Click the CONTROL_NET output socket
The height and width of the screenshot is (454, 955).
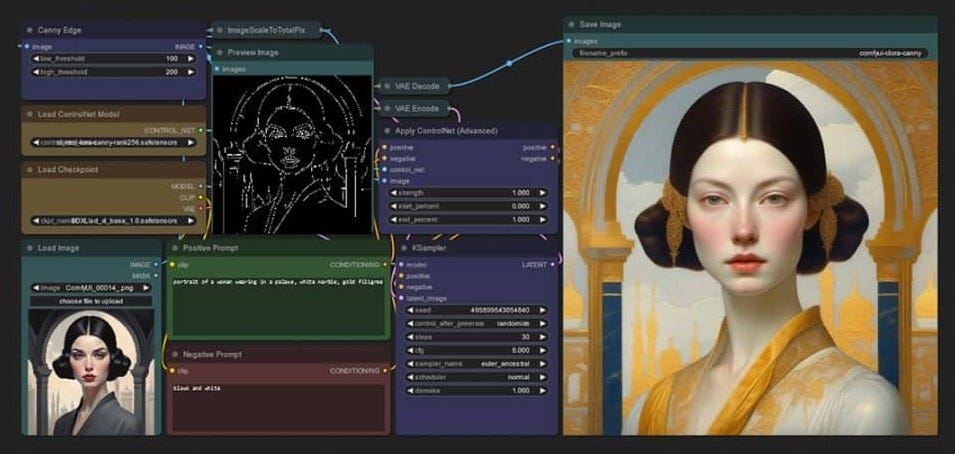(200, 130)
